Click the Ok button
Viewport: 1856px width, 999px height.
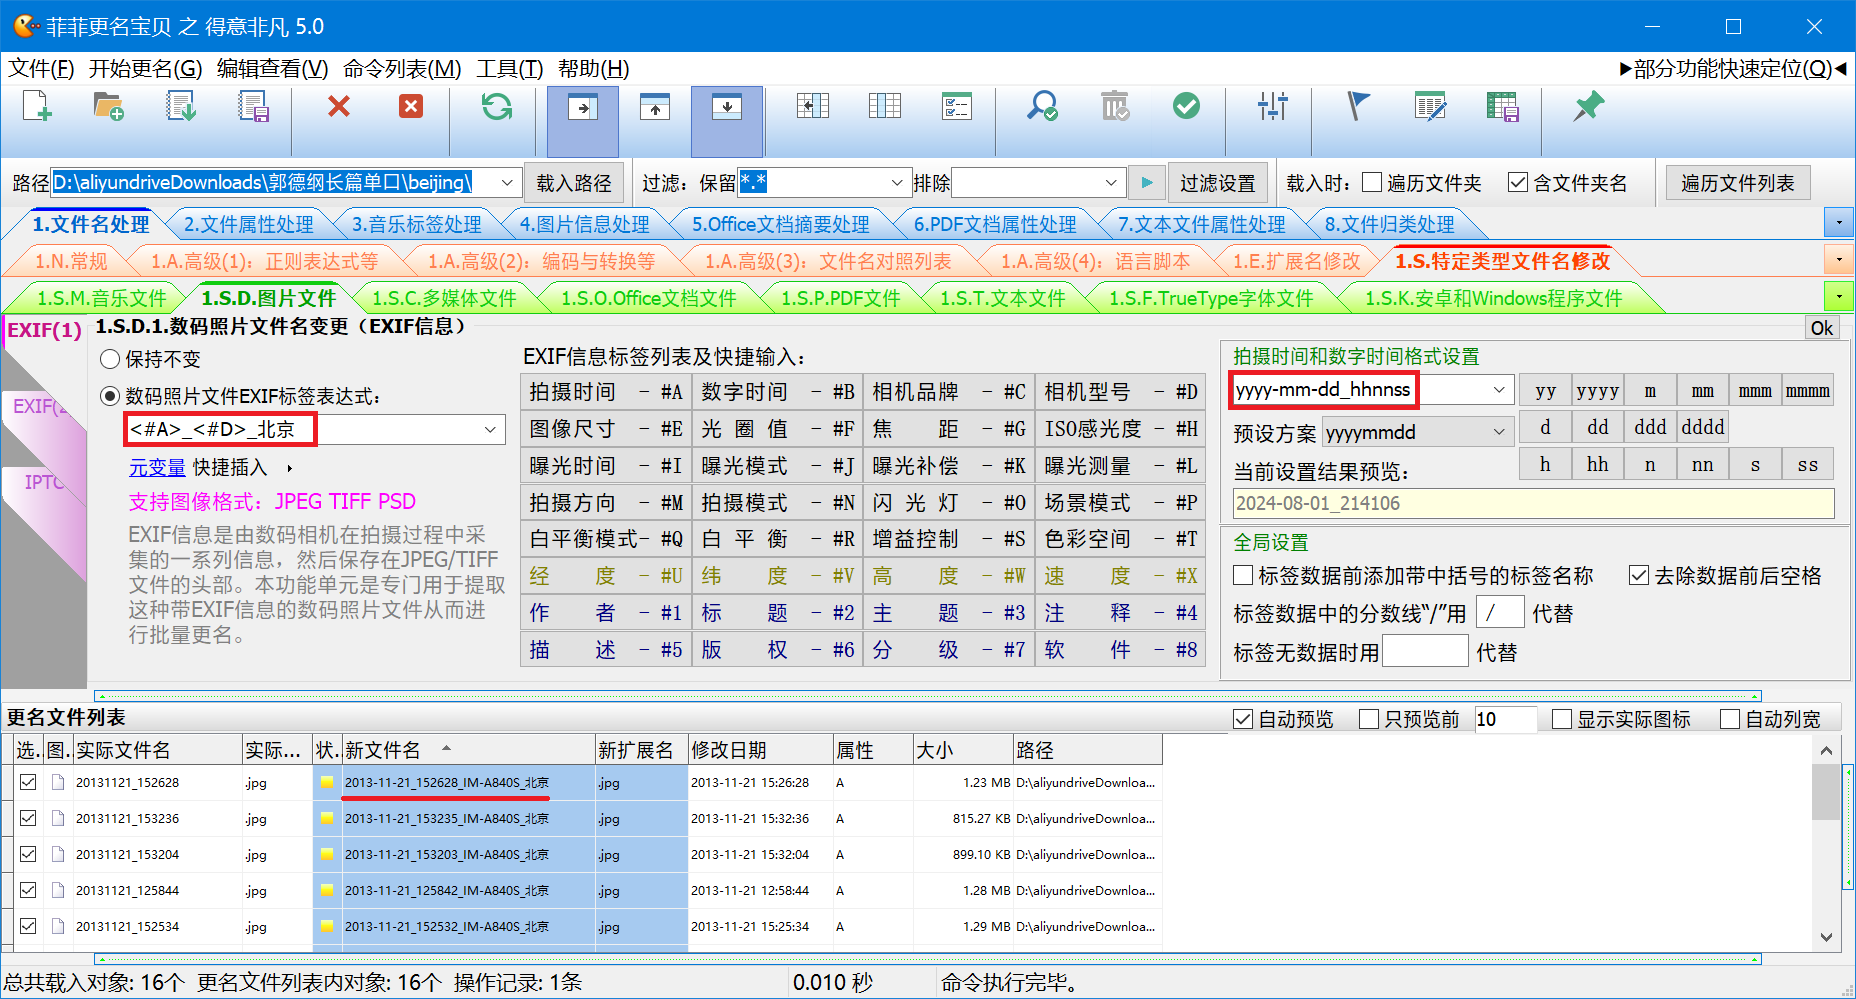click(x=1822, y=328)
